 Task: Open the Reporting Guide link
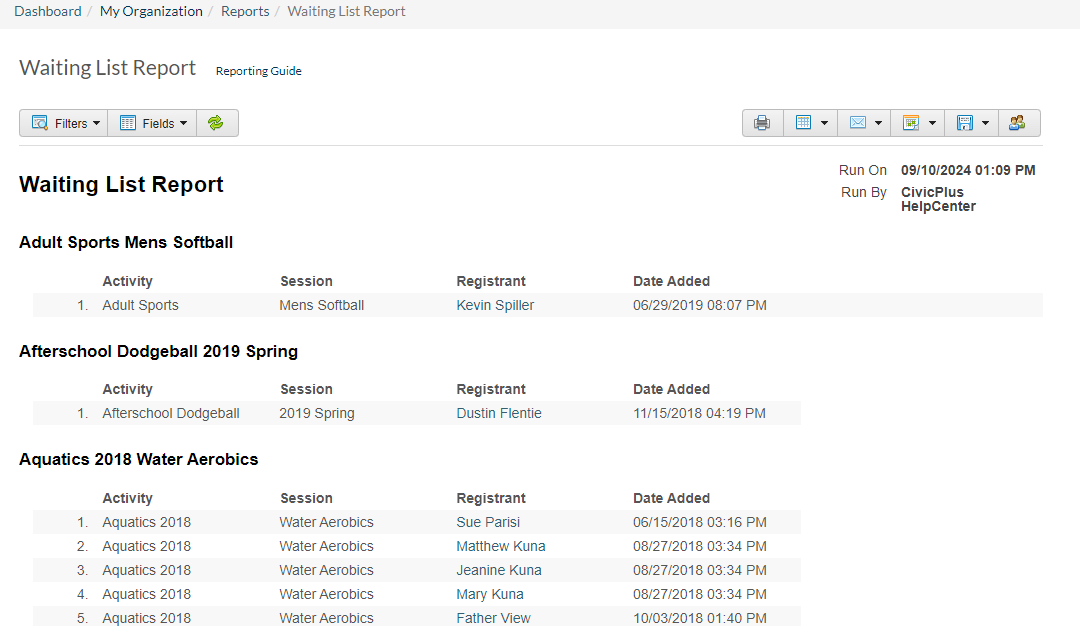pos(258,71)
